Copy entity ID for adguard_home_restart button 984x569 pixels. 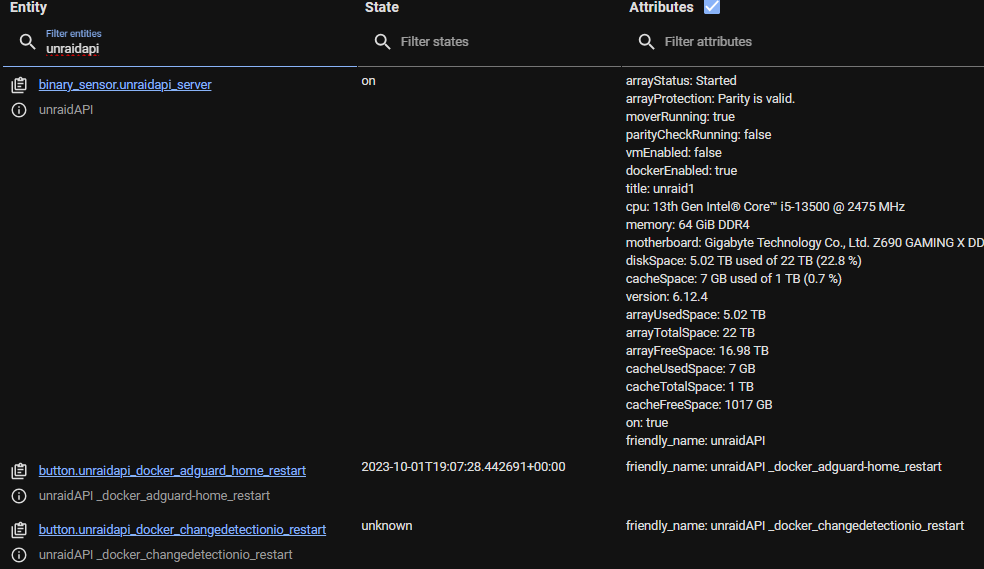coord(19,471)
